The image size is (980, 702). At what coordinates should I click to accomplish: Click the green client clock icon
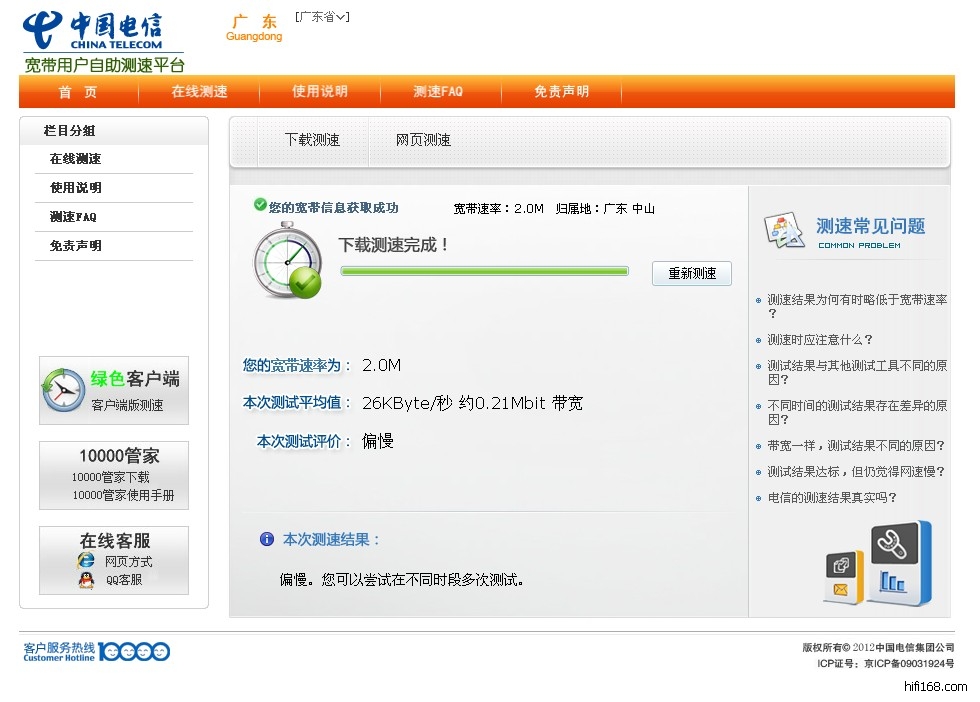[x=63, y=390]
